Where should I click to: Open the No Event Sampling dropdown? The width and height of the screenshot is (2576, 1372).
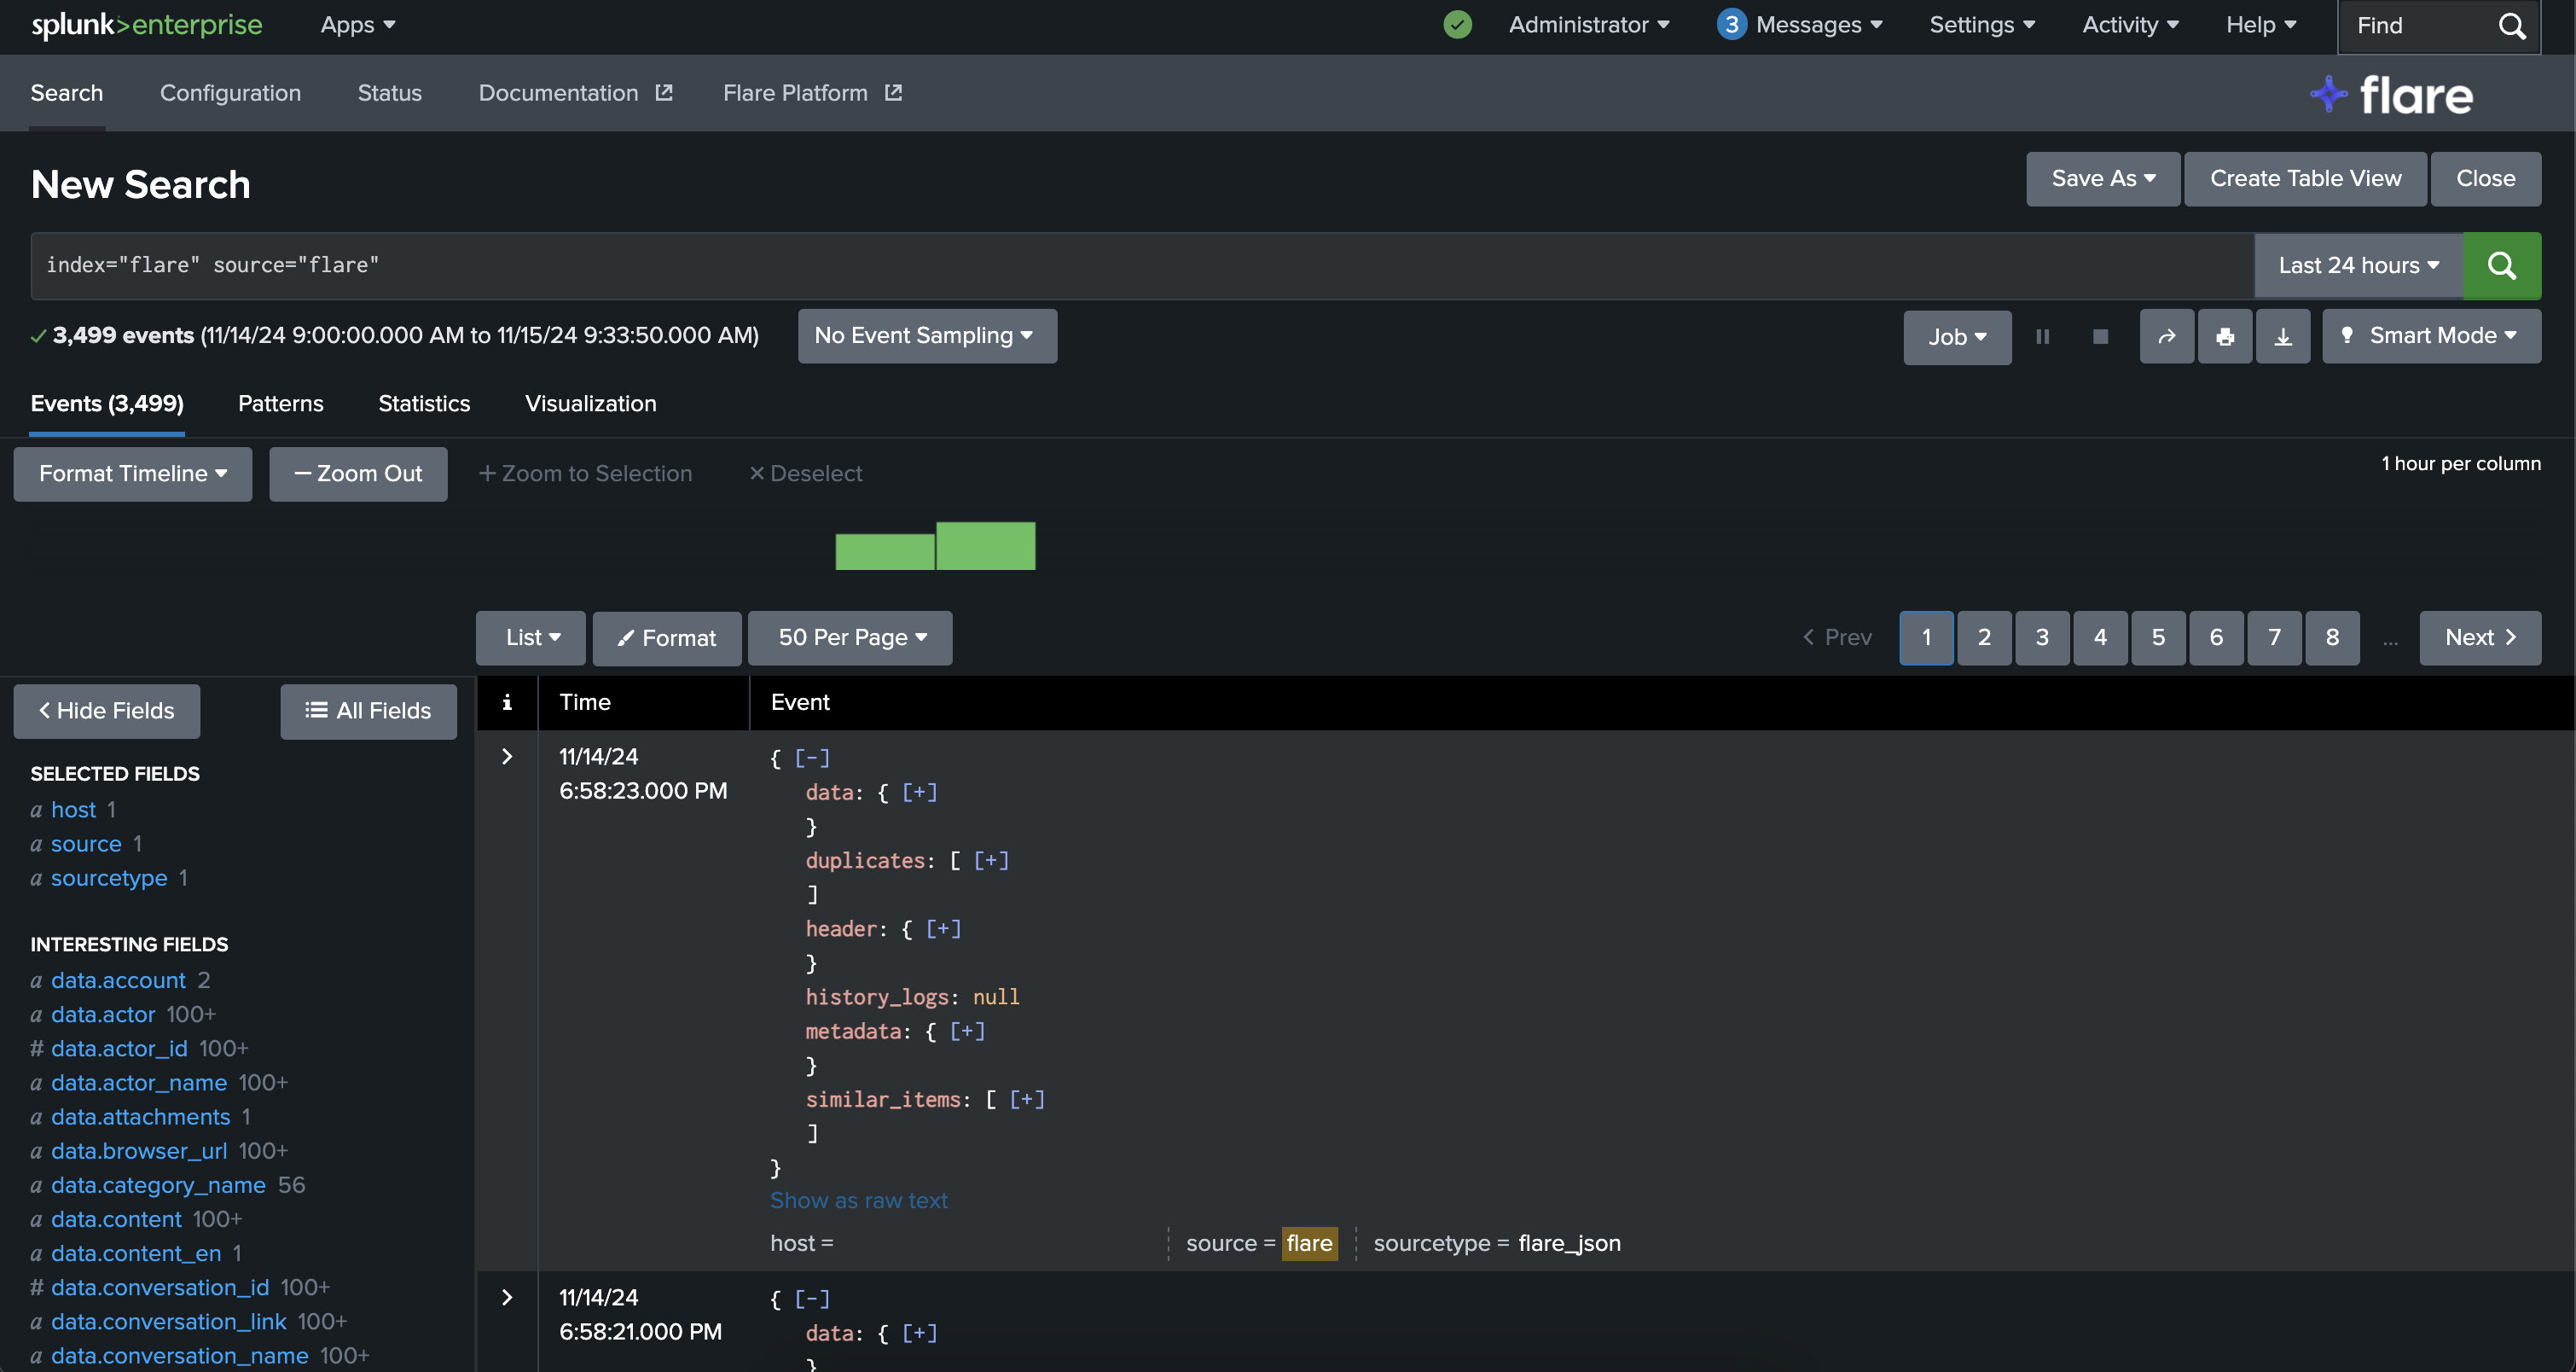tap(926, 336)
